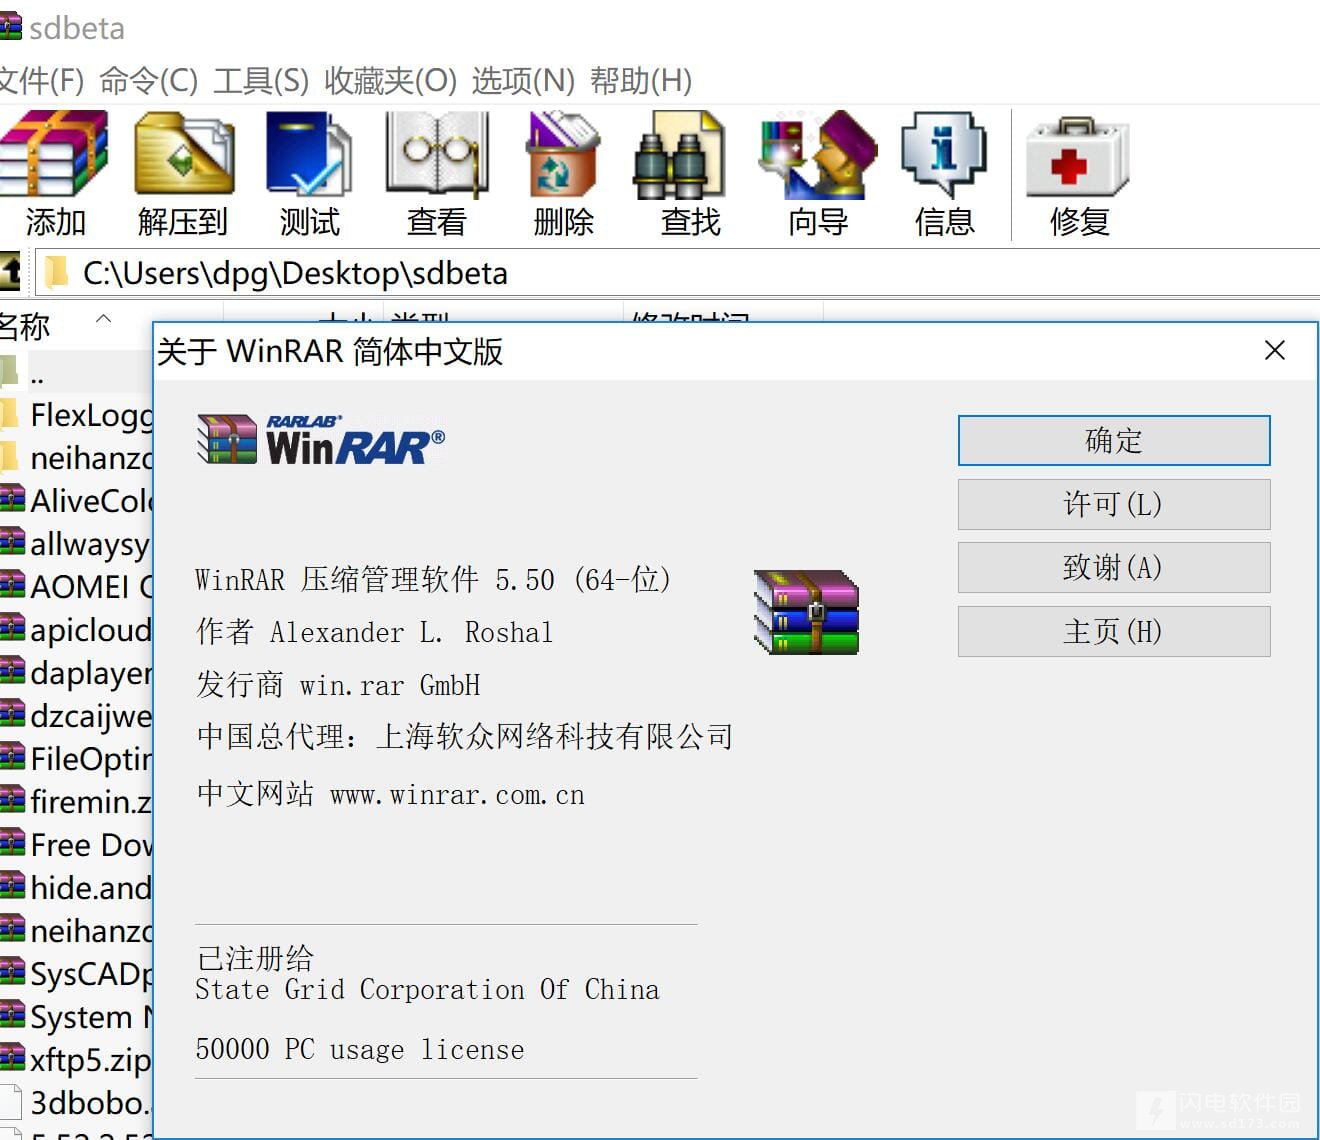Select the Free Dow archive in the file list
This screenshot has width=1320, height=1140.
(x=76, y=844)
